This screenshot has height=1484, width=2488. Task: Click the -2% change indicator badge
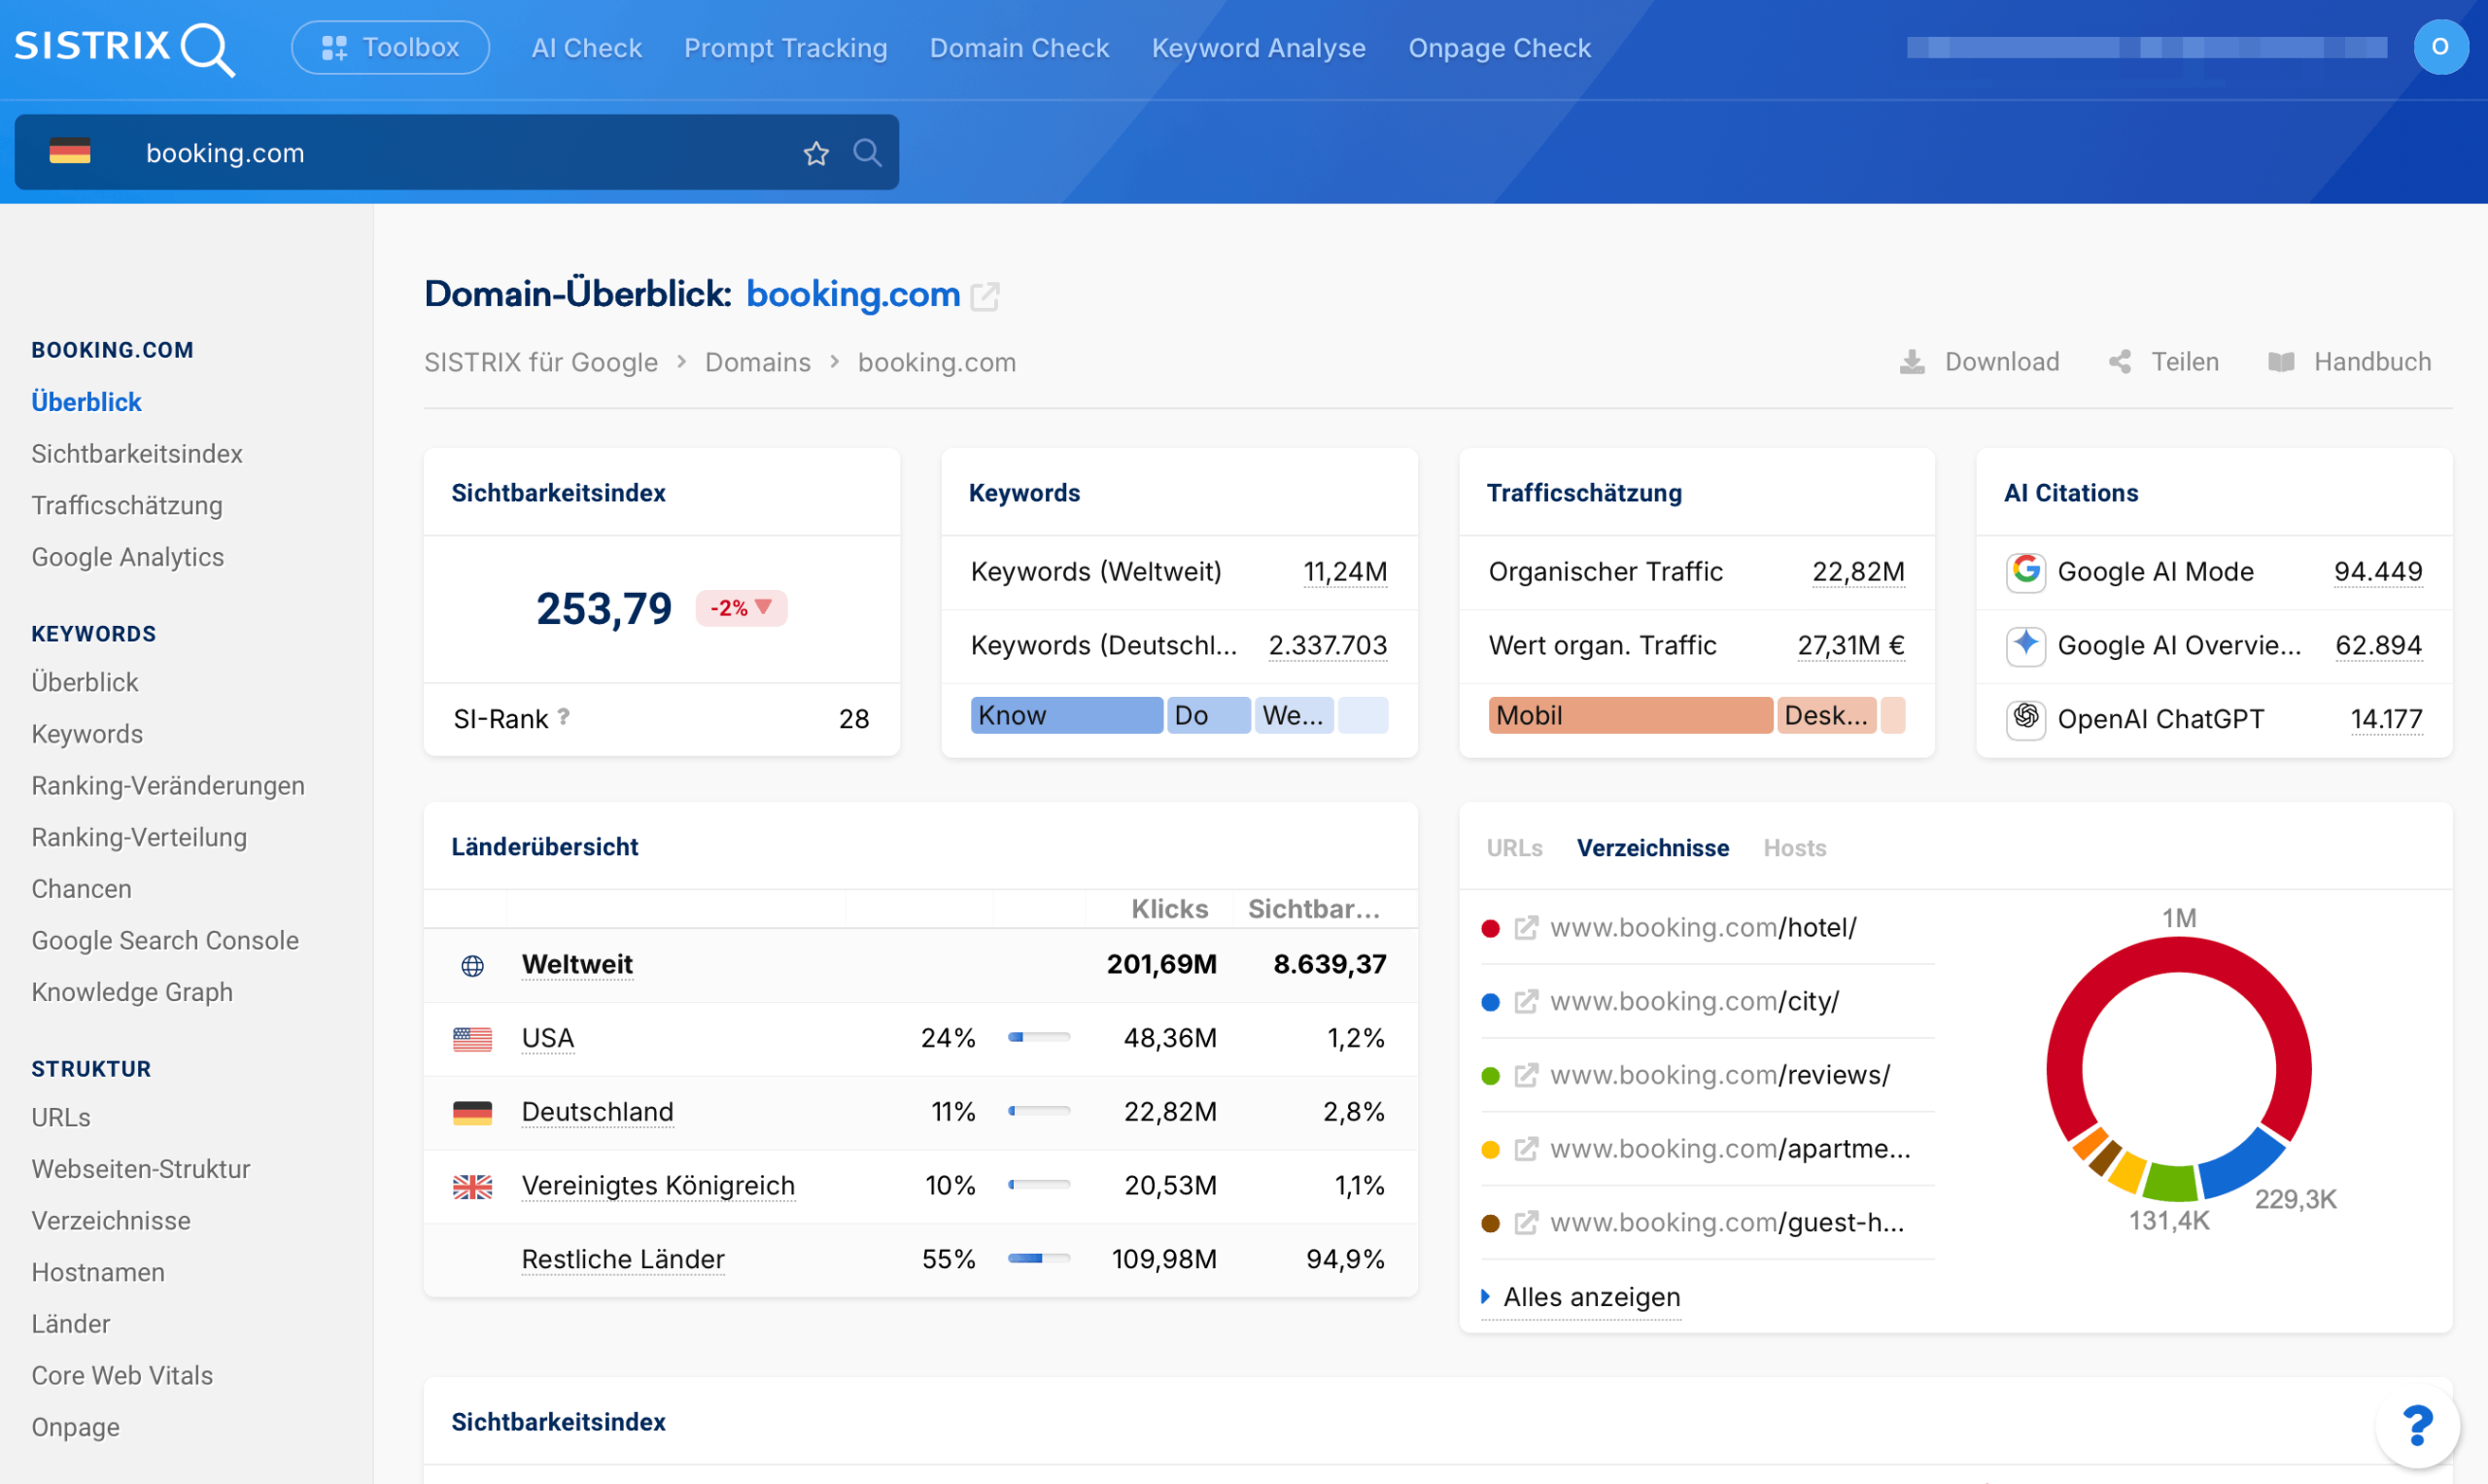pyautogui.click(x=741, y=608)
